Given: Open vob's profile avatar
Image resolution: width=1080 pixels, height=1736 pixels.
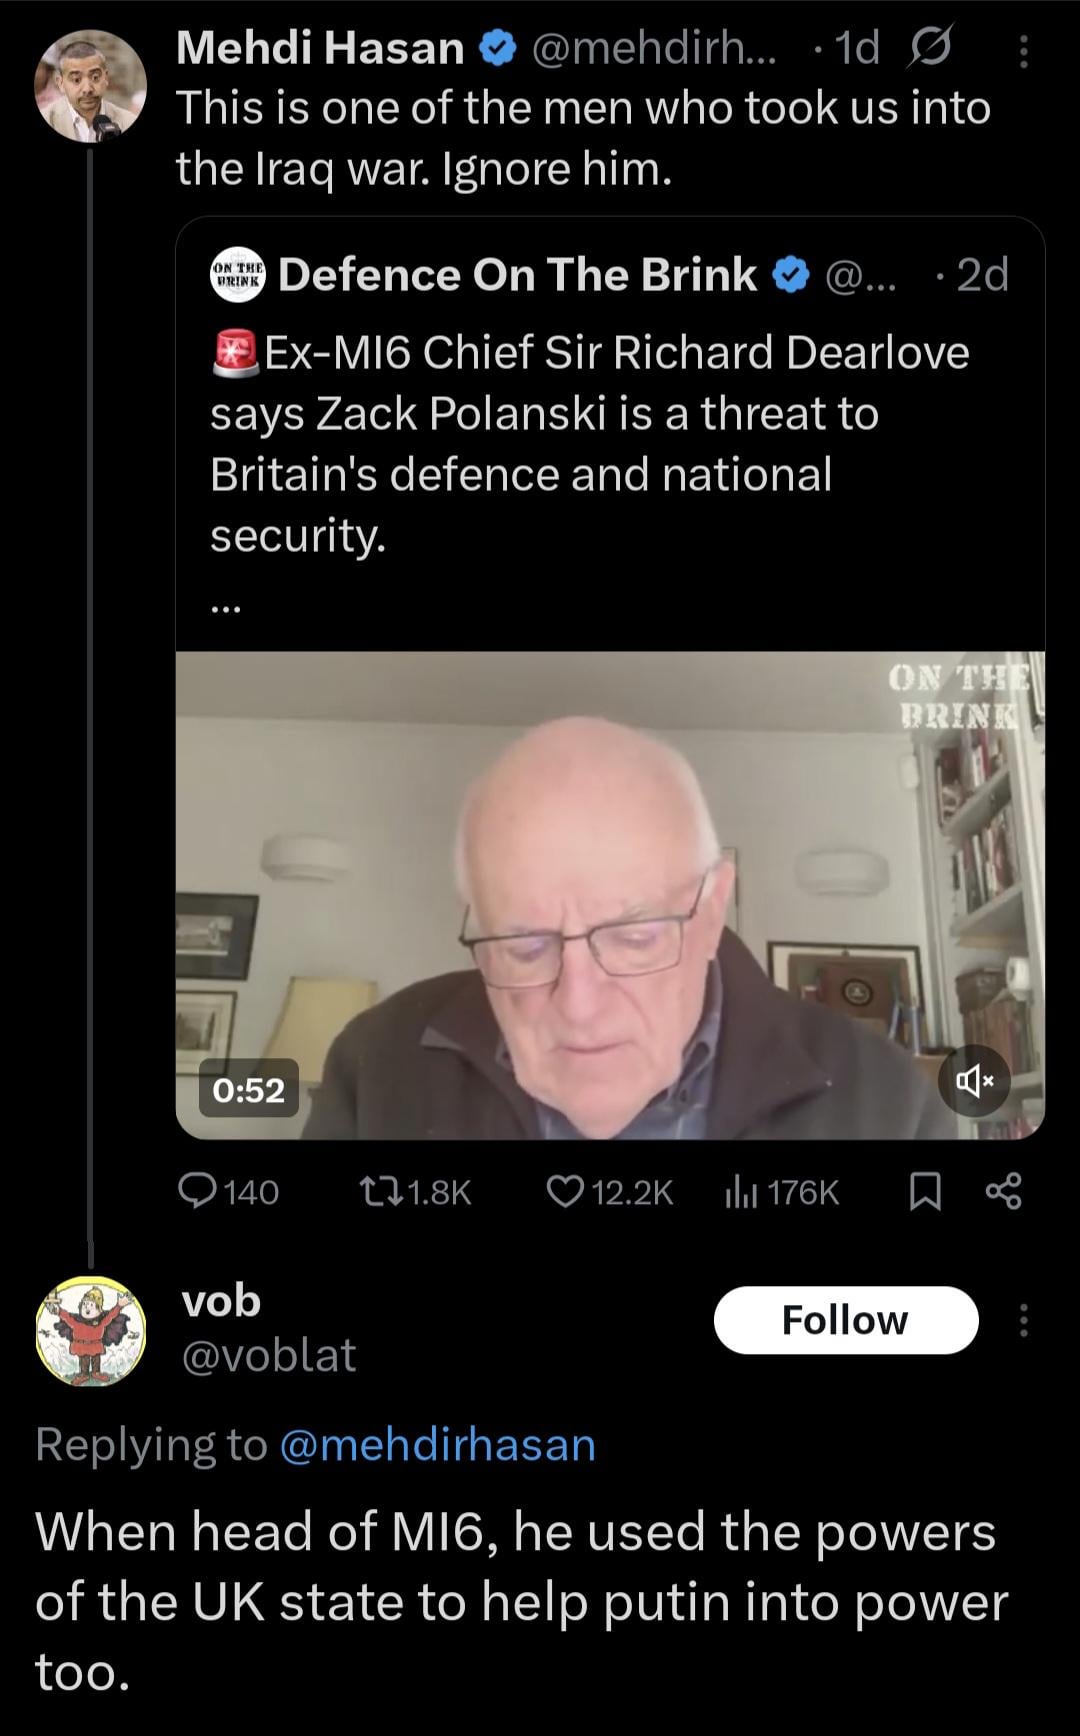Looking at the screenshot, I should click(x=90, y=1331).
